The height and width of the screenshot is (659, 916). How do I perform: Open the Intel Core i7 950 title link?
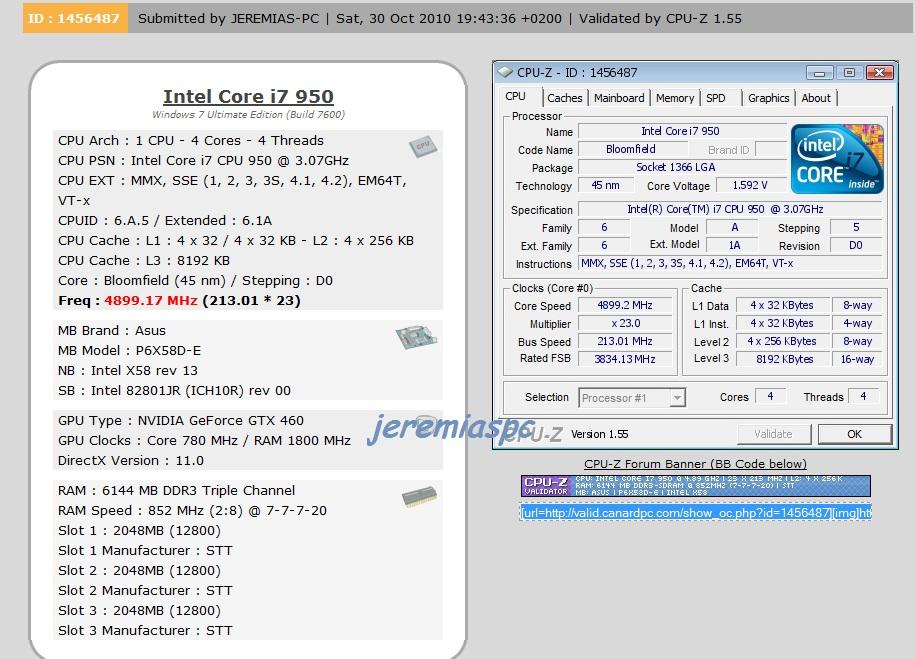click(x=248, y=96)
